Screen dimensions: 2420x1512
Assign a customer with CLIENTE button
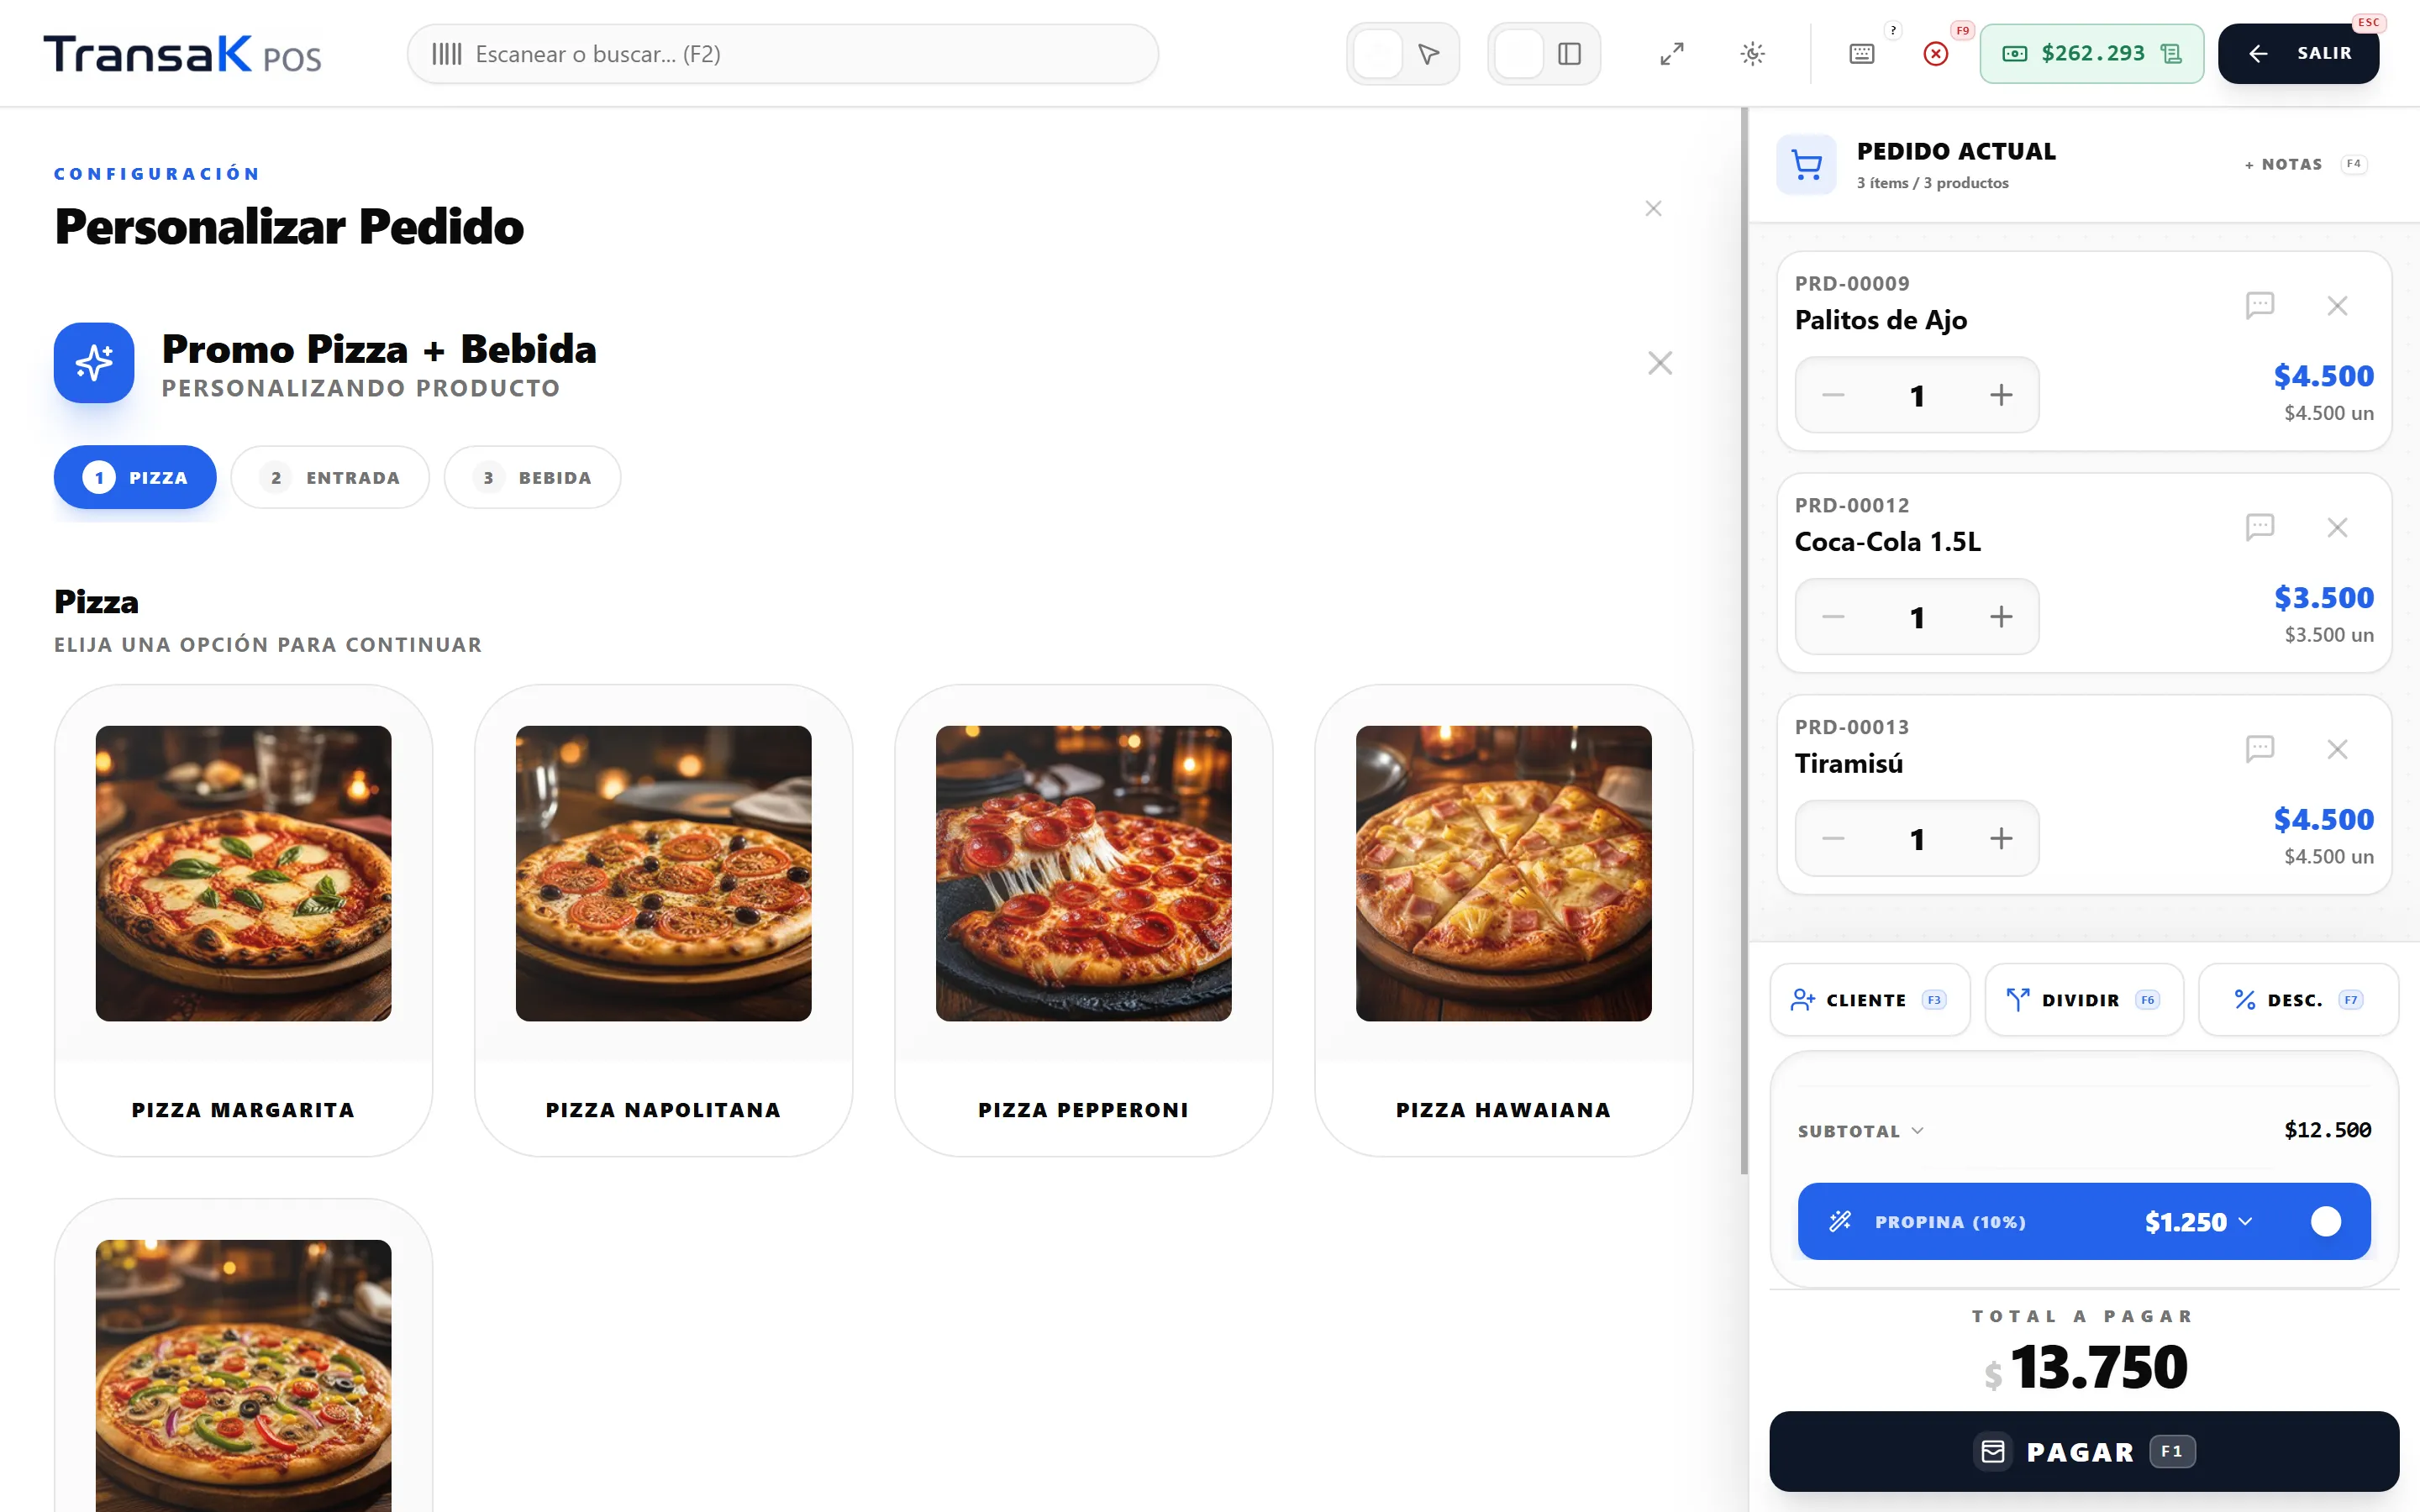click(x=1870, y=1000)
